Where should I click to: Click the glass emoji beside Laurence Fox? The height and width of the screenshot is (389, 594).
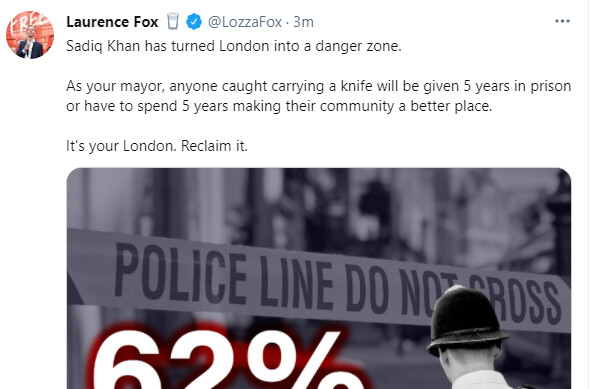coord(173,21)
